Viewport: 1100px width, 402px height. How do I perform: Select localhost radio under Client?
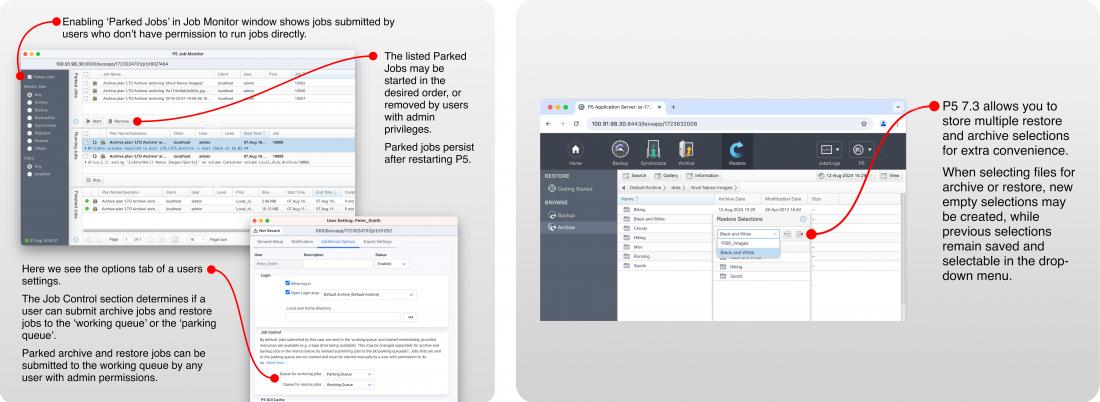pyautogui.click(x=29, y=173)
